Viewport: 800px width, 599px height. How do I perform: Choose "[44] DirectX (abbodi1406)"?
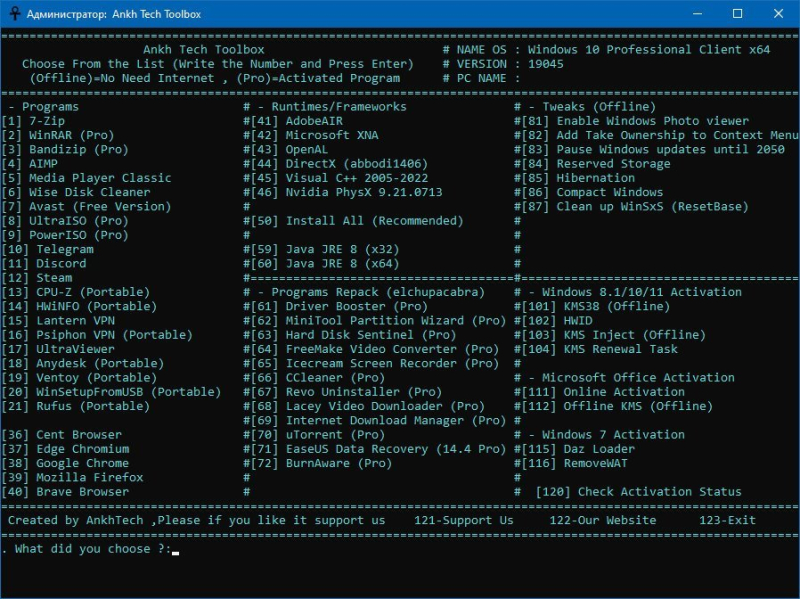[x=339, y=164]
